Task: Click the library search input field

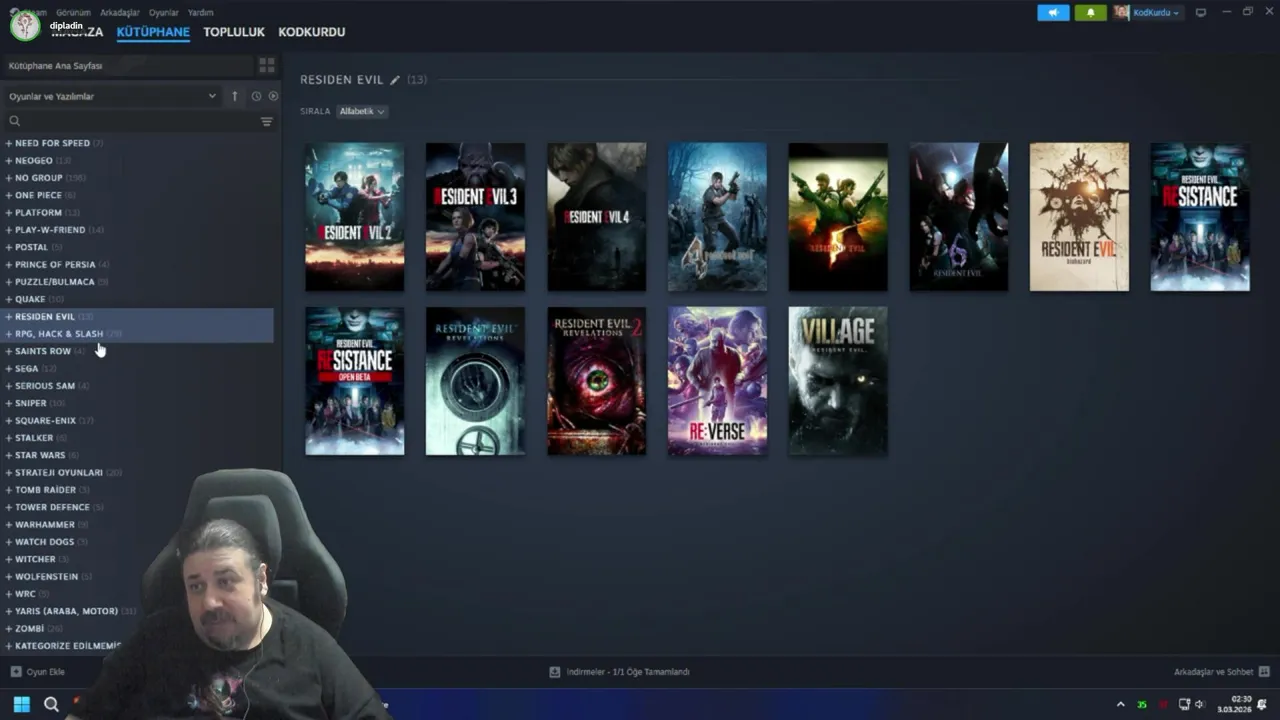Action: pyautogui.click(x=140, y=121)
